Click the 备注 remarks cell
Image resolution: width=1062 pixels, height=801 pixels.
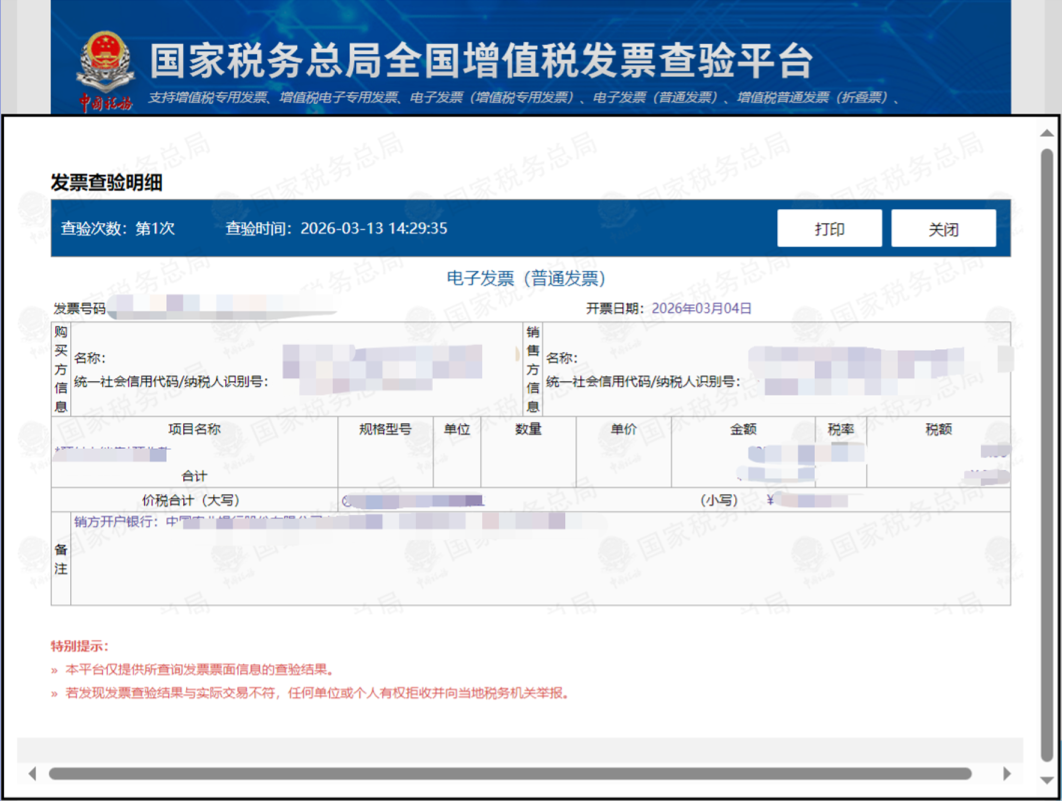point(61,559)
